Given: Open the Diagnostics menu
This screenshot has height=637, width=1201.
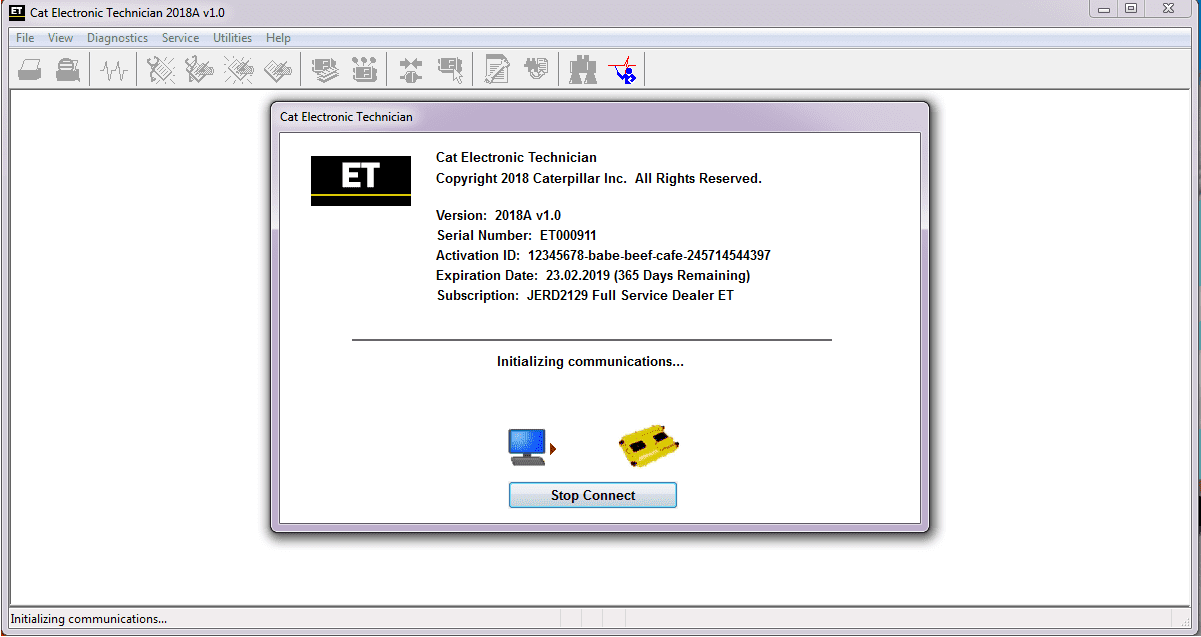Looking at the screenshot, I should (117, 38).
